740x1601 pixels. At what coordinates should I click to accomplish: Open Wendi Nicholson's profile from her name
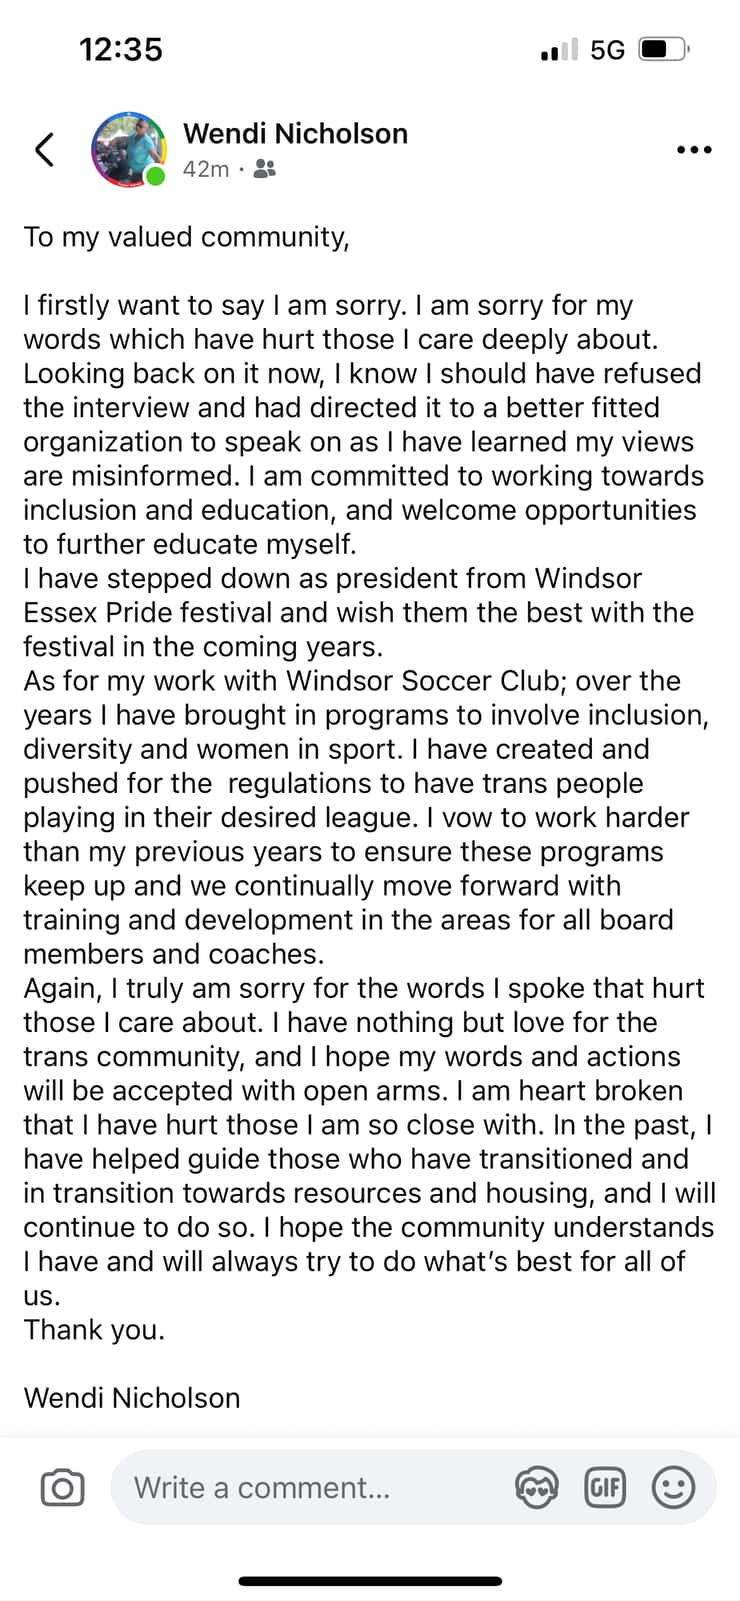point(295,132)
